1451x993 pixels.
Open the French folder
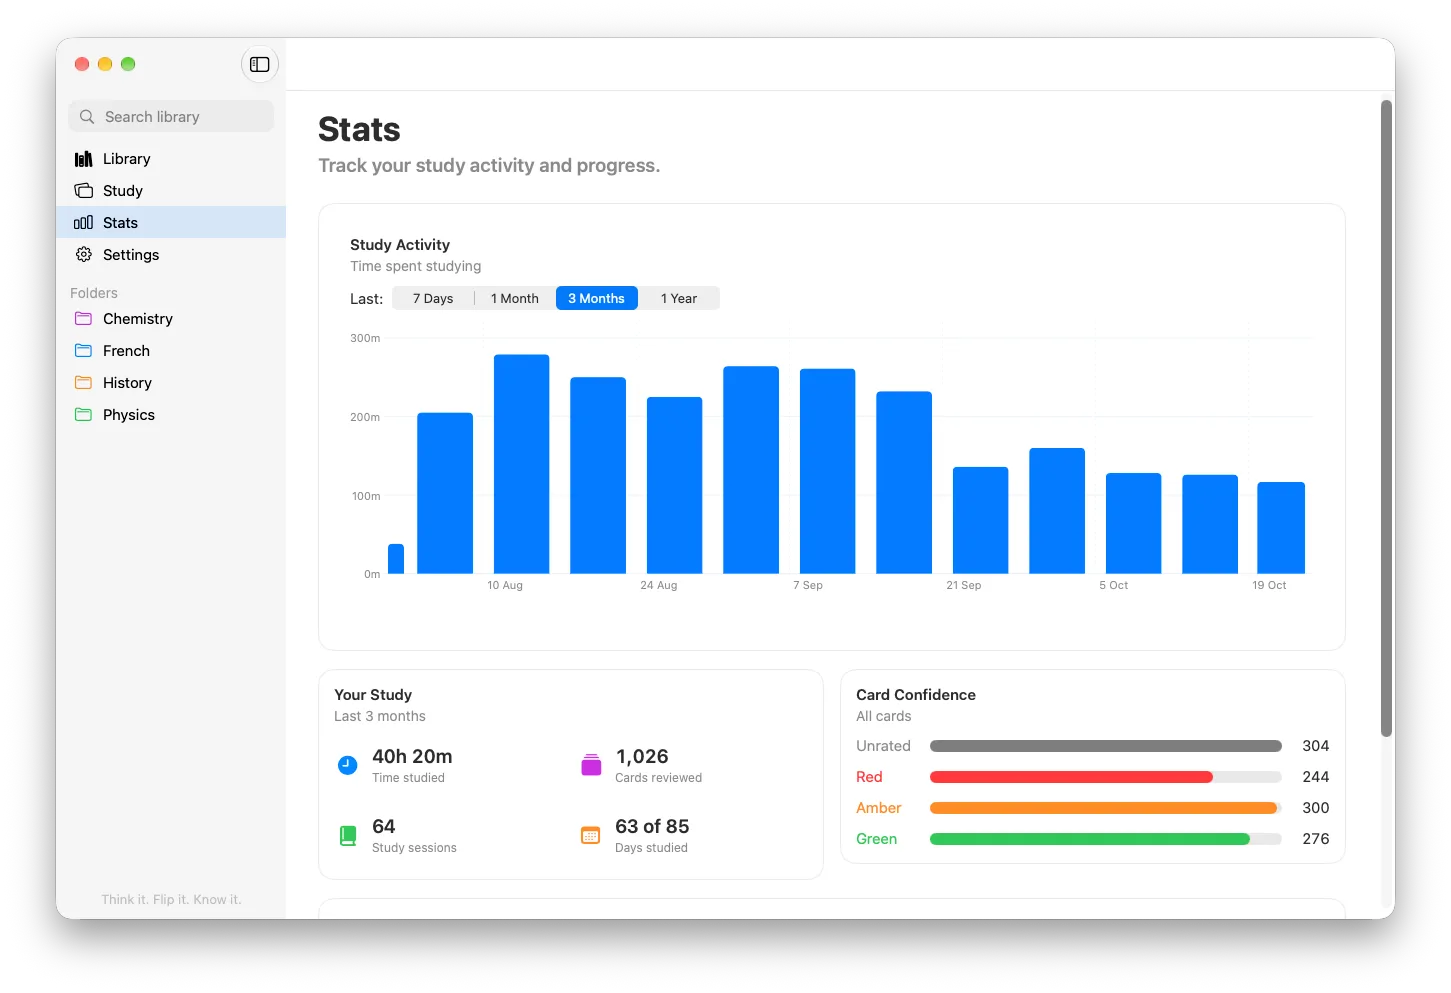(x=171, y=351)
